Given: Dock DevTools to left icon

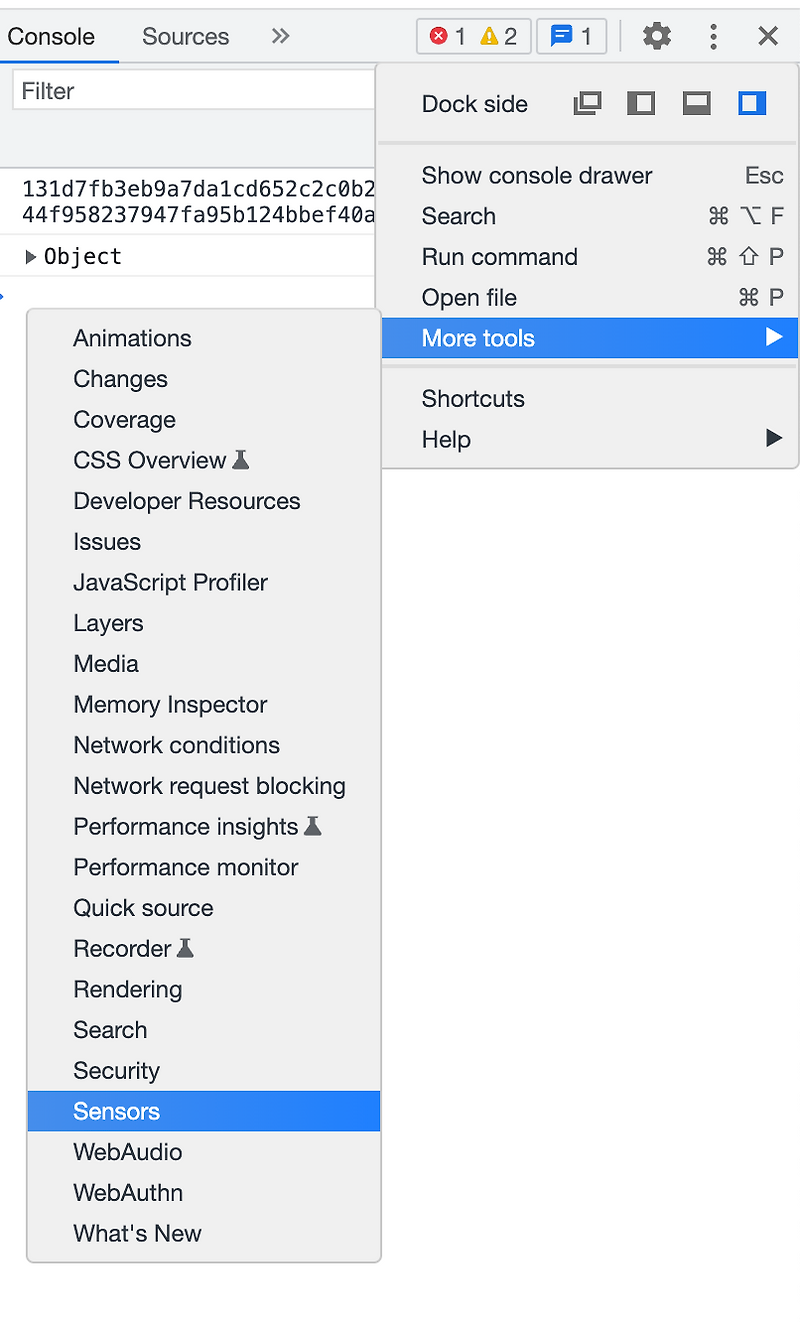Looking at the screenshot, I should (x=641, y=103).
